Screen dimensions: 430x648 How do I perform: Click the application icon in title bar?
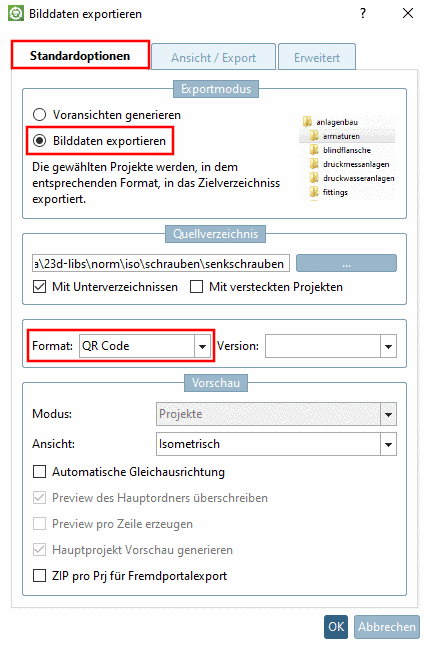click(16, 13)
